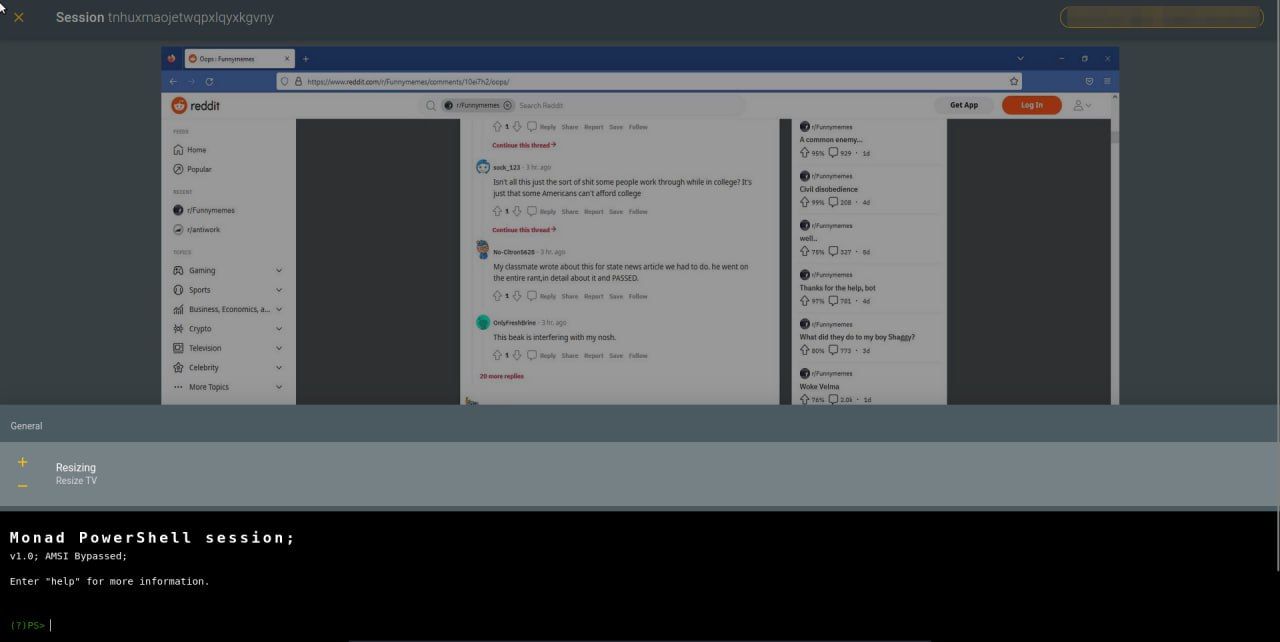The height and width of the screenshot is (642, 1280).
Task: Expand the Celebrity topic chevron
Action: 279,367
